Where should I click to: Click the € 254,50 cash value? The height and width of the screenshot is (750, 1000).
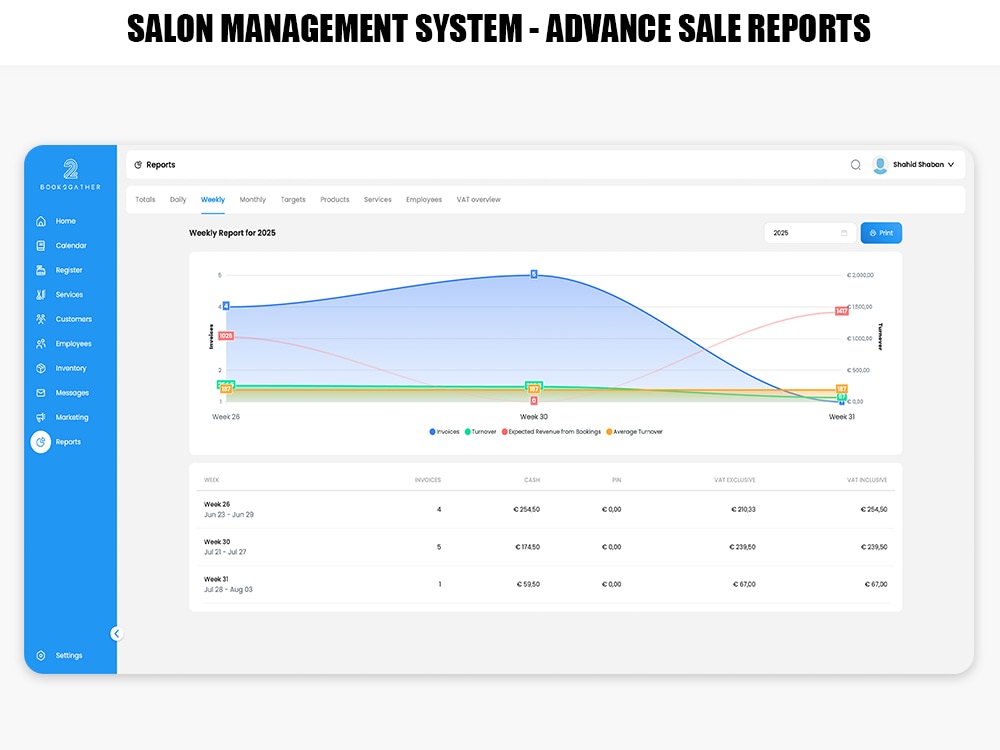click(x=527, y=510)
